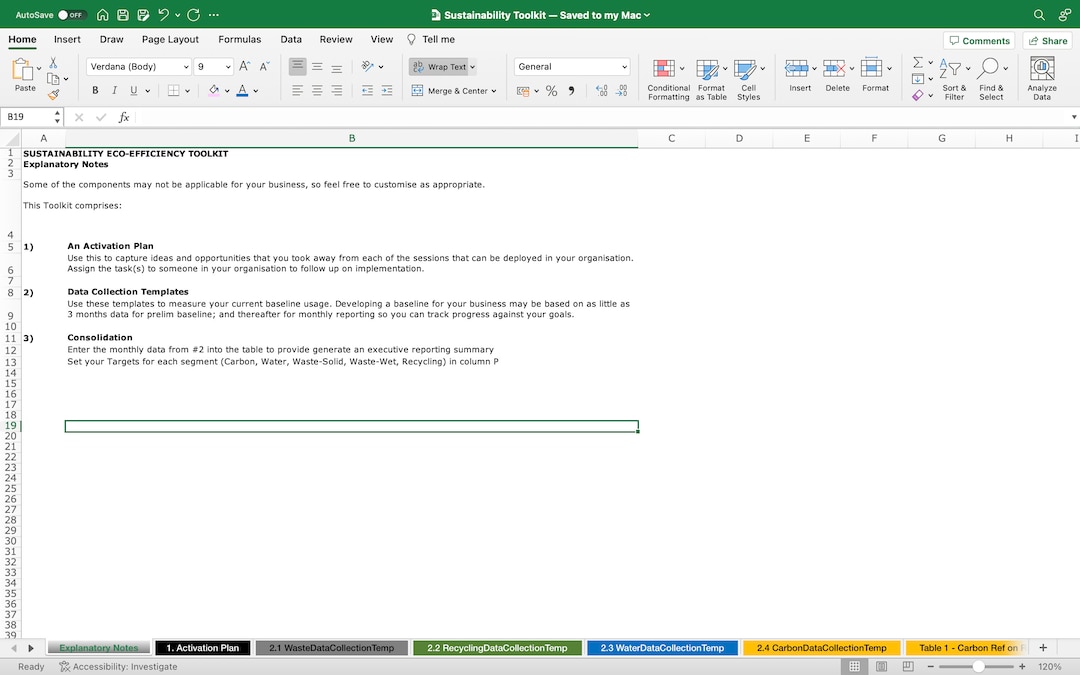Click the Percent Style icon
1080x675 pixels.
pyautogui.click(x=550, y=90)
